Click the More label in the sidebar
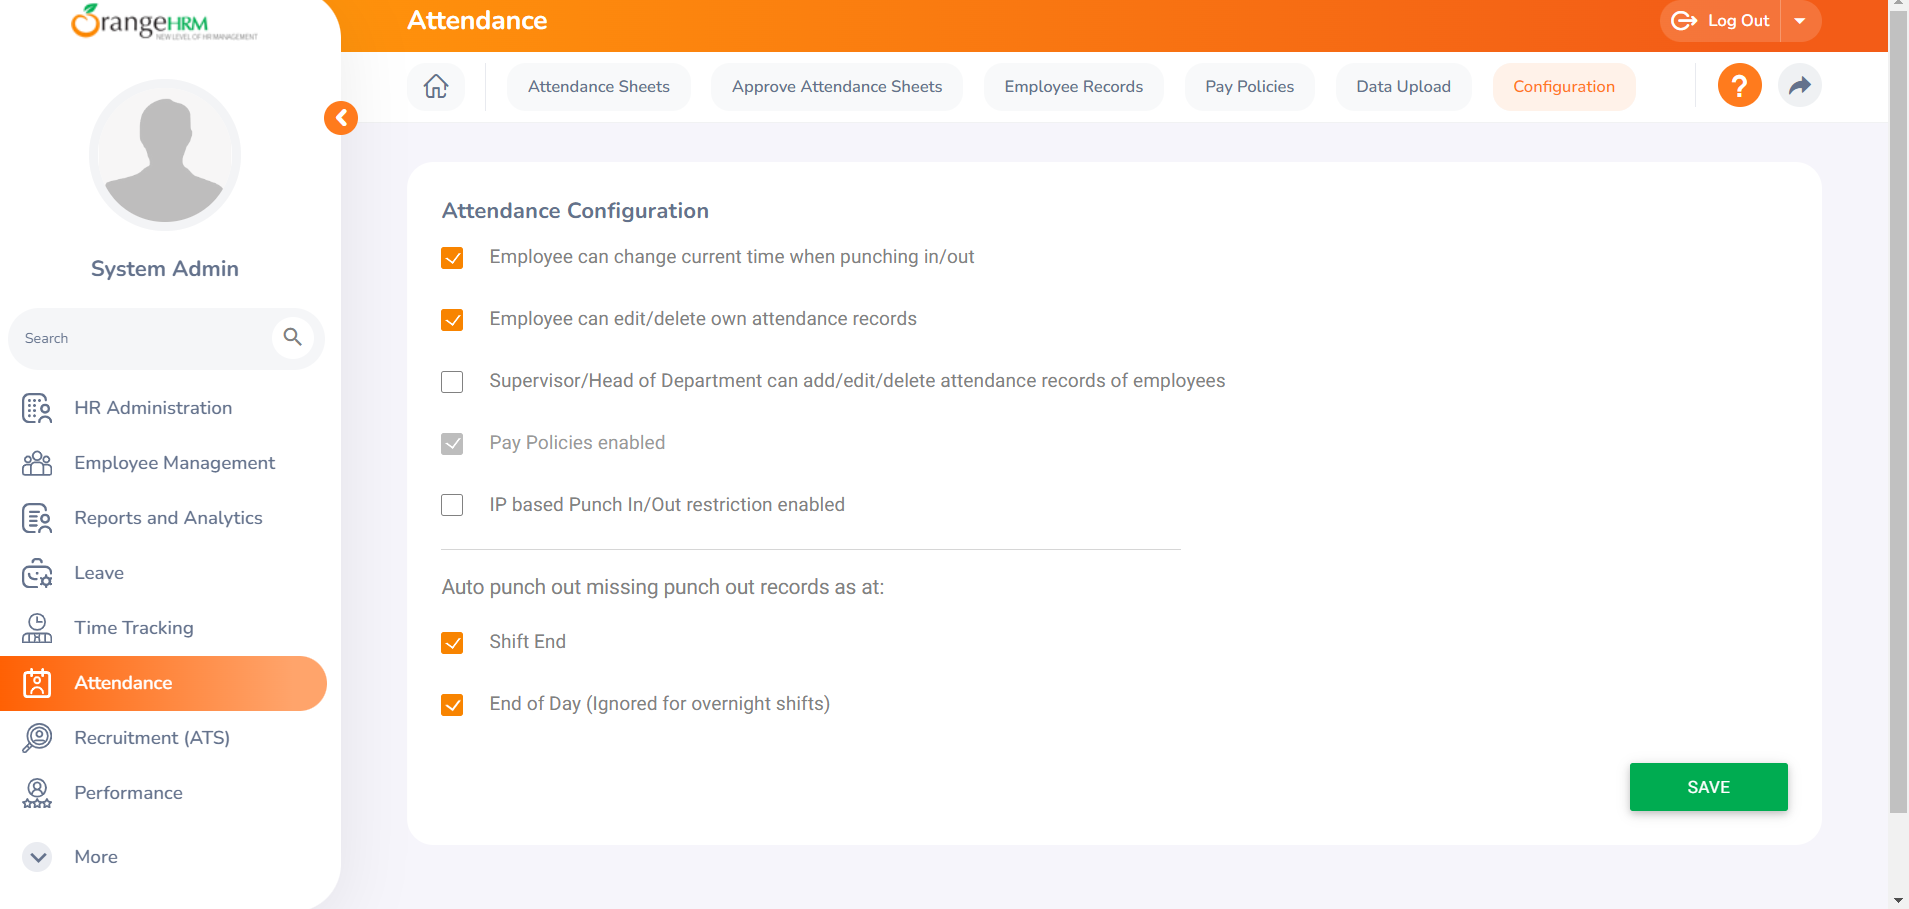Screen dimensions: 1909x909 [x=96, y=857]
